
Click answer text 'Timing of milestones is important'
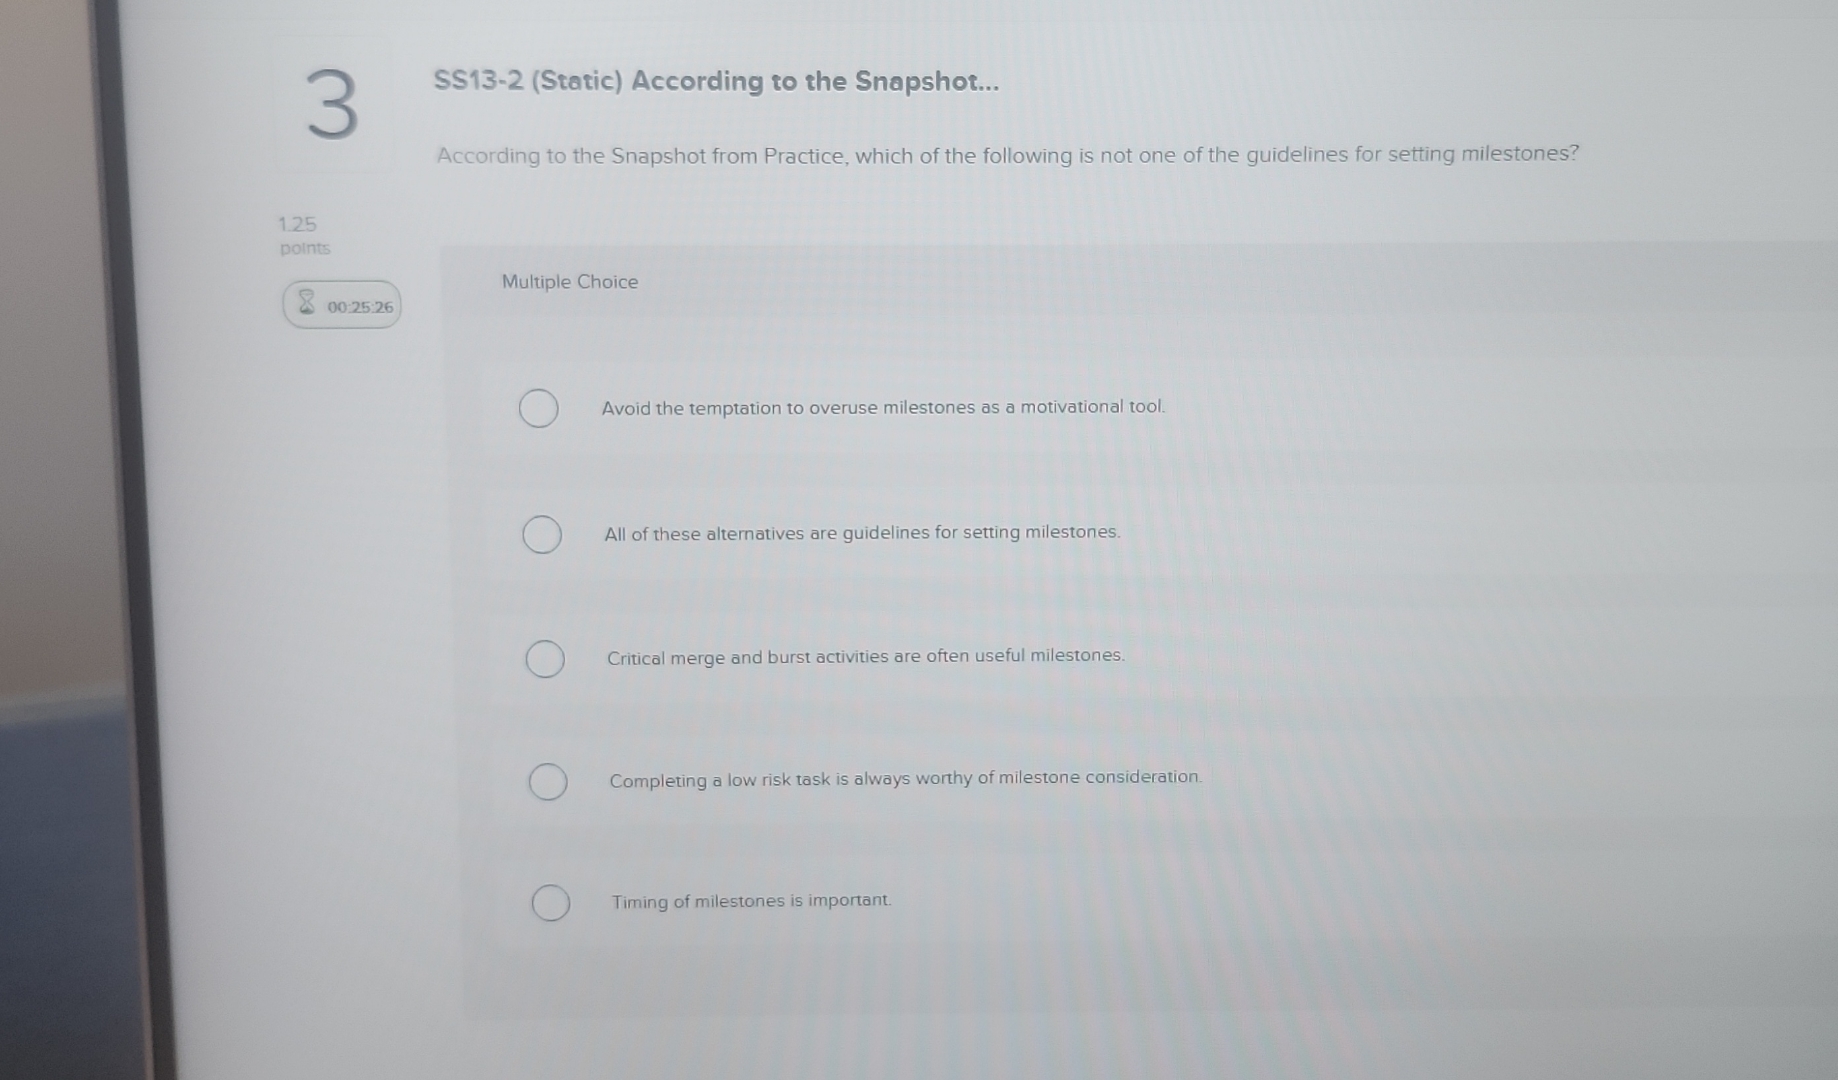point(752,901)
